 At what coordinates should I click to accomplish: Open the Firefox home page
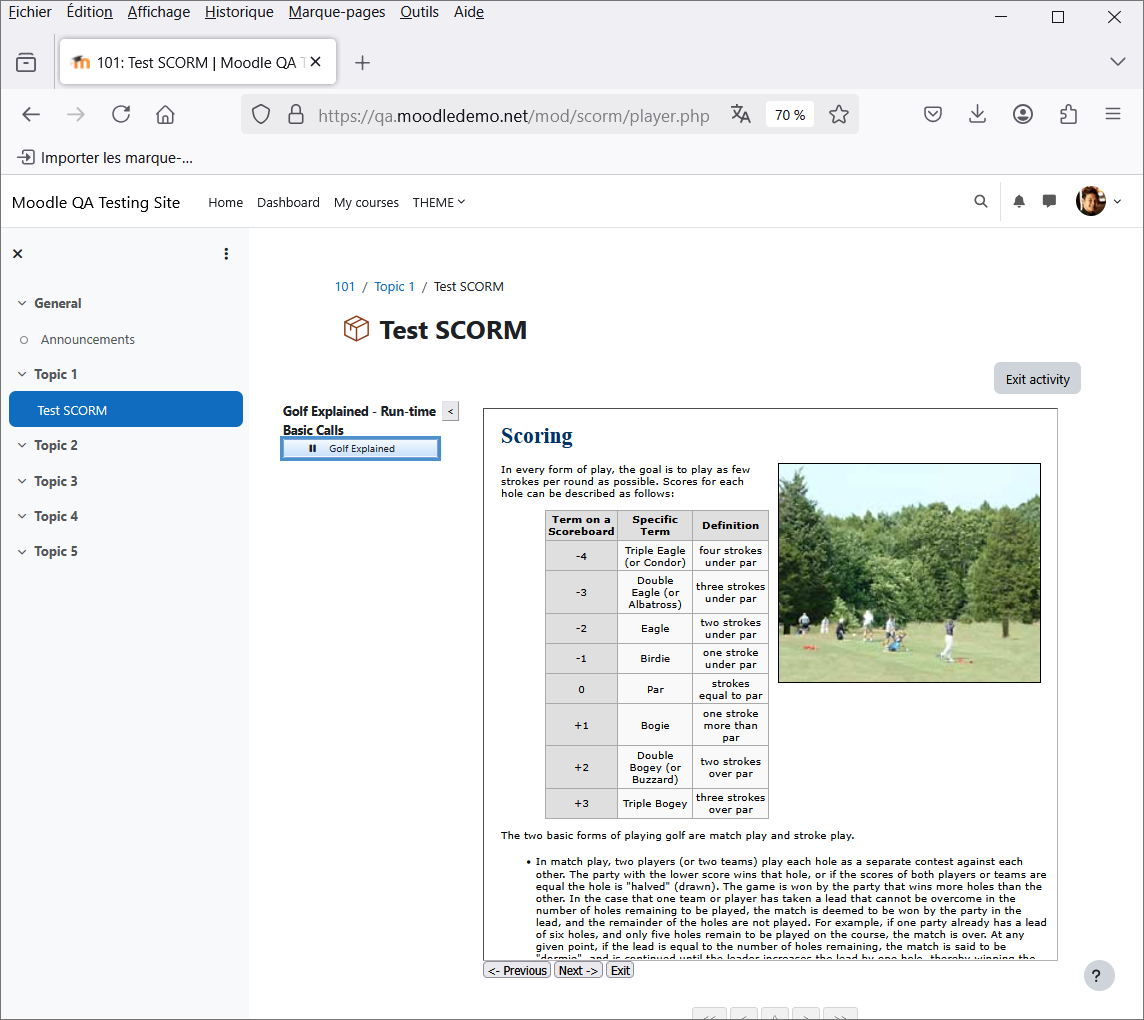click(166, 115)
